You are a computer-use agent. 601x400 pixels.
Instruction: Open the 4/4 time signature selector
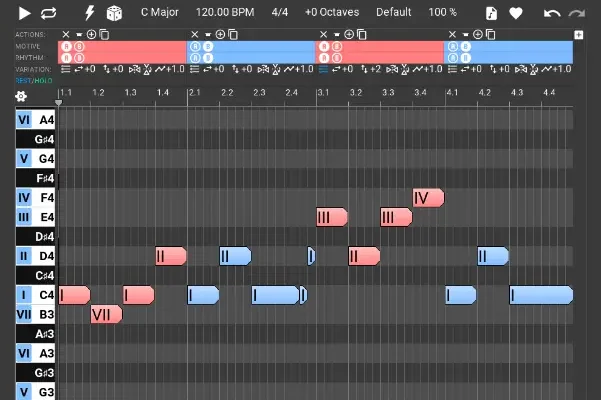click(x=282, y=13)
